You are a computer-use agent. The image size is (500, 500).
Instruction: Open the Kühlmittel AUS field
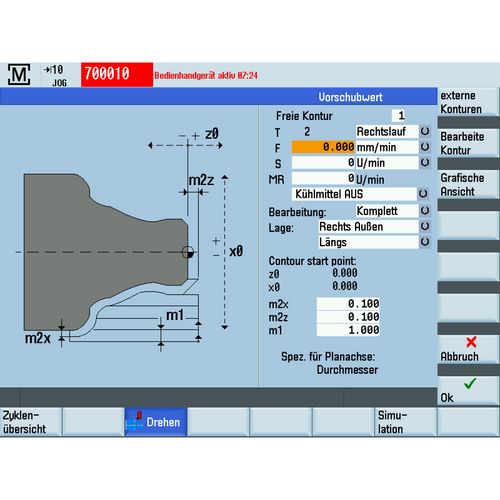pos(354,194)
